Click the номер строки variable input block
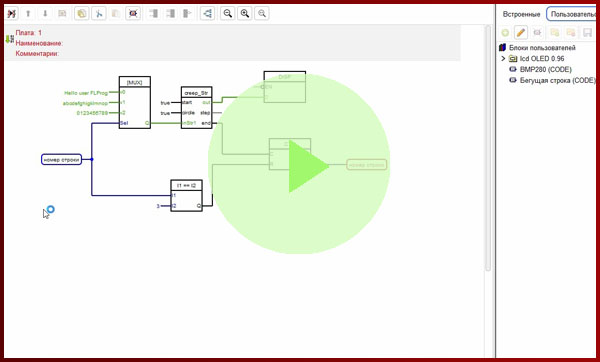Image resolution: width=600 pixels, height=362 pixels. point(61,160)
